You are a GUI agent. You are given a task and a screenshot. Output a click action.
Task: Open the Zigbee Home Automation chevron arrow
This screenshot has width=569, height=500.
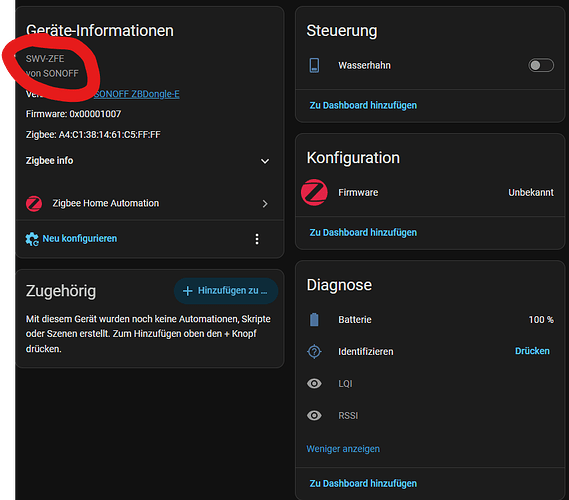click(x=265, y=204)
